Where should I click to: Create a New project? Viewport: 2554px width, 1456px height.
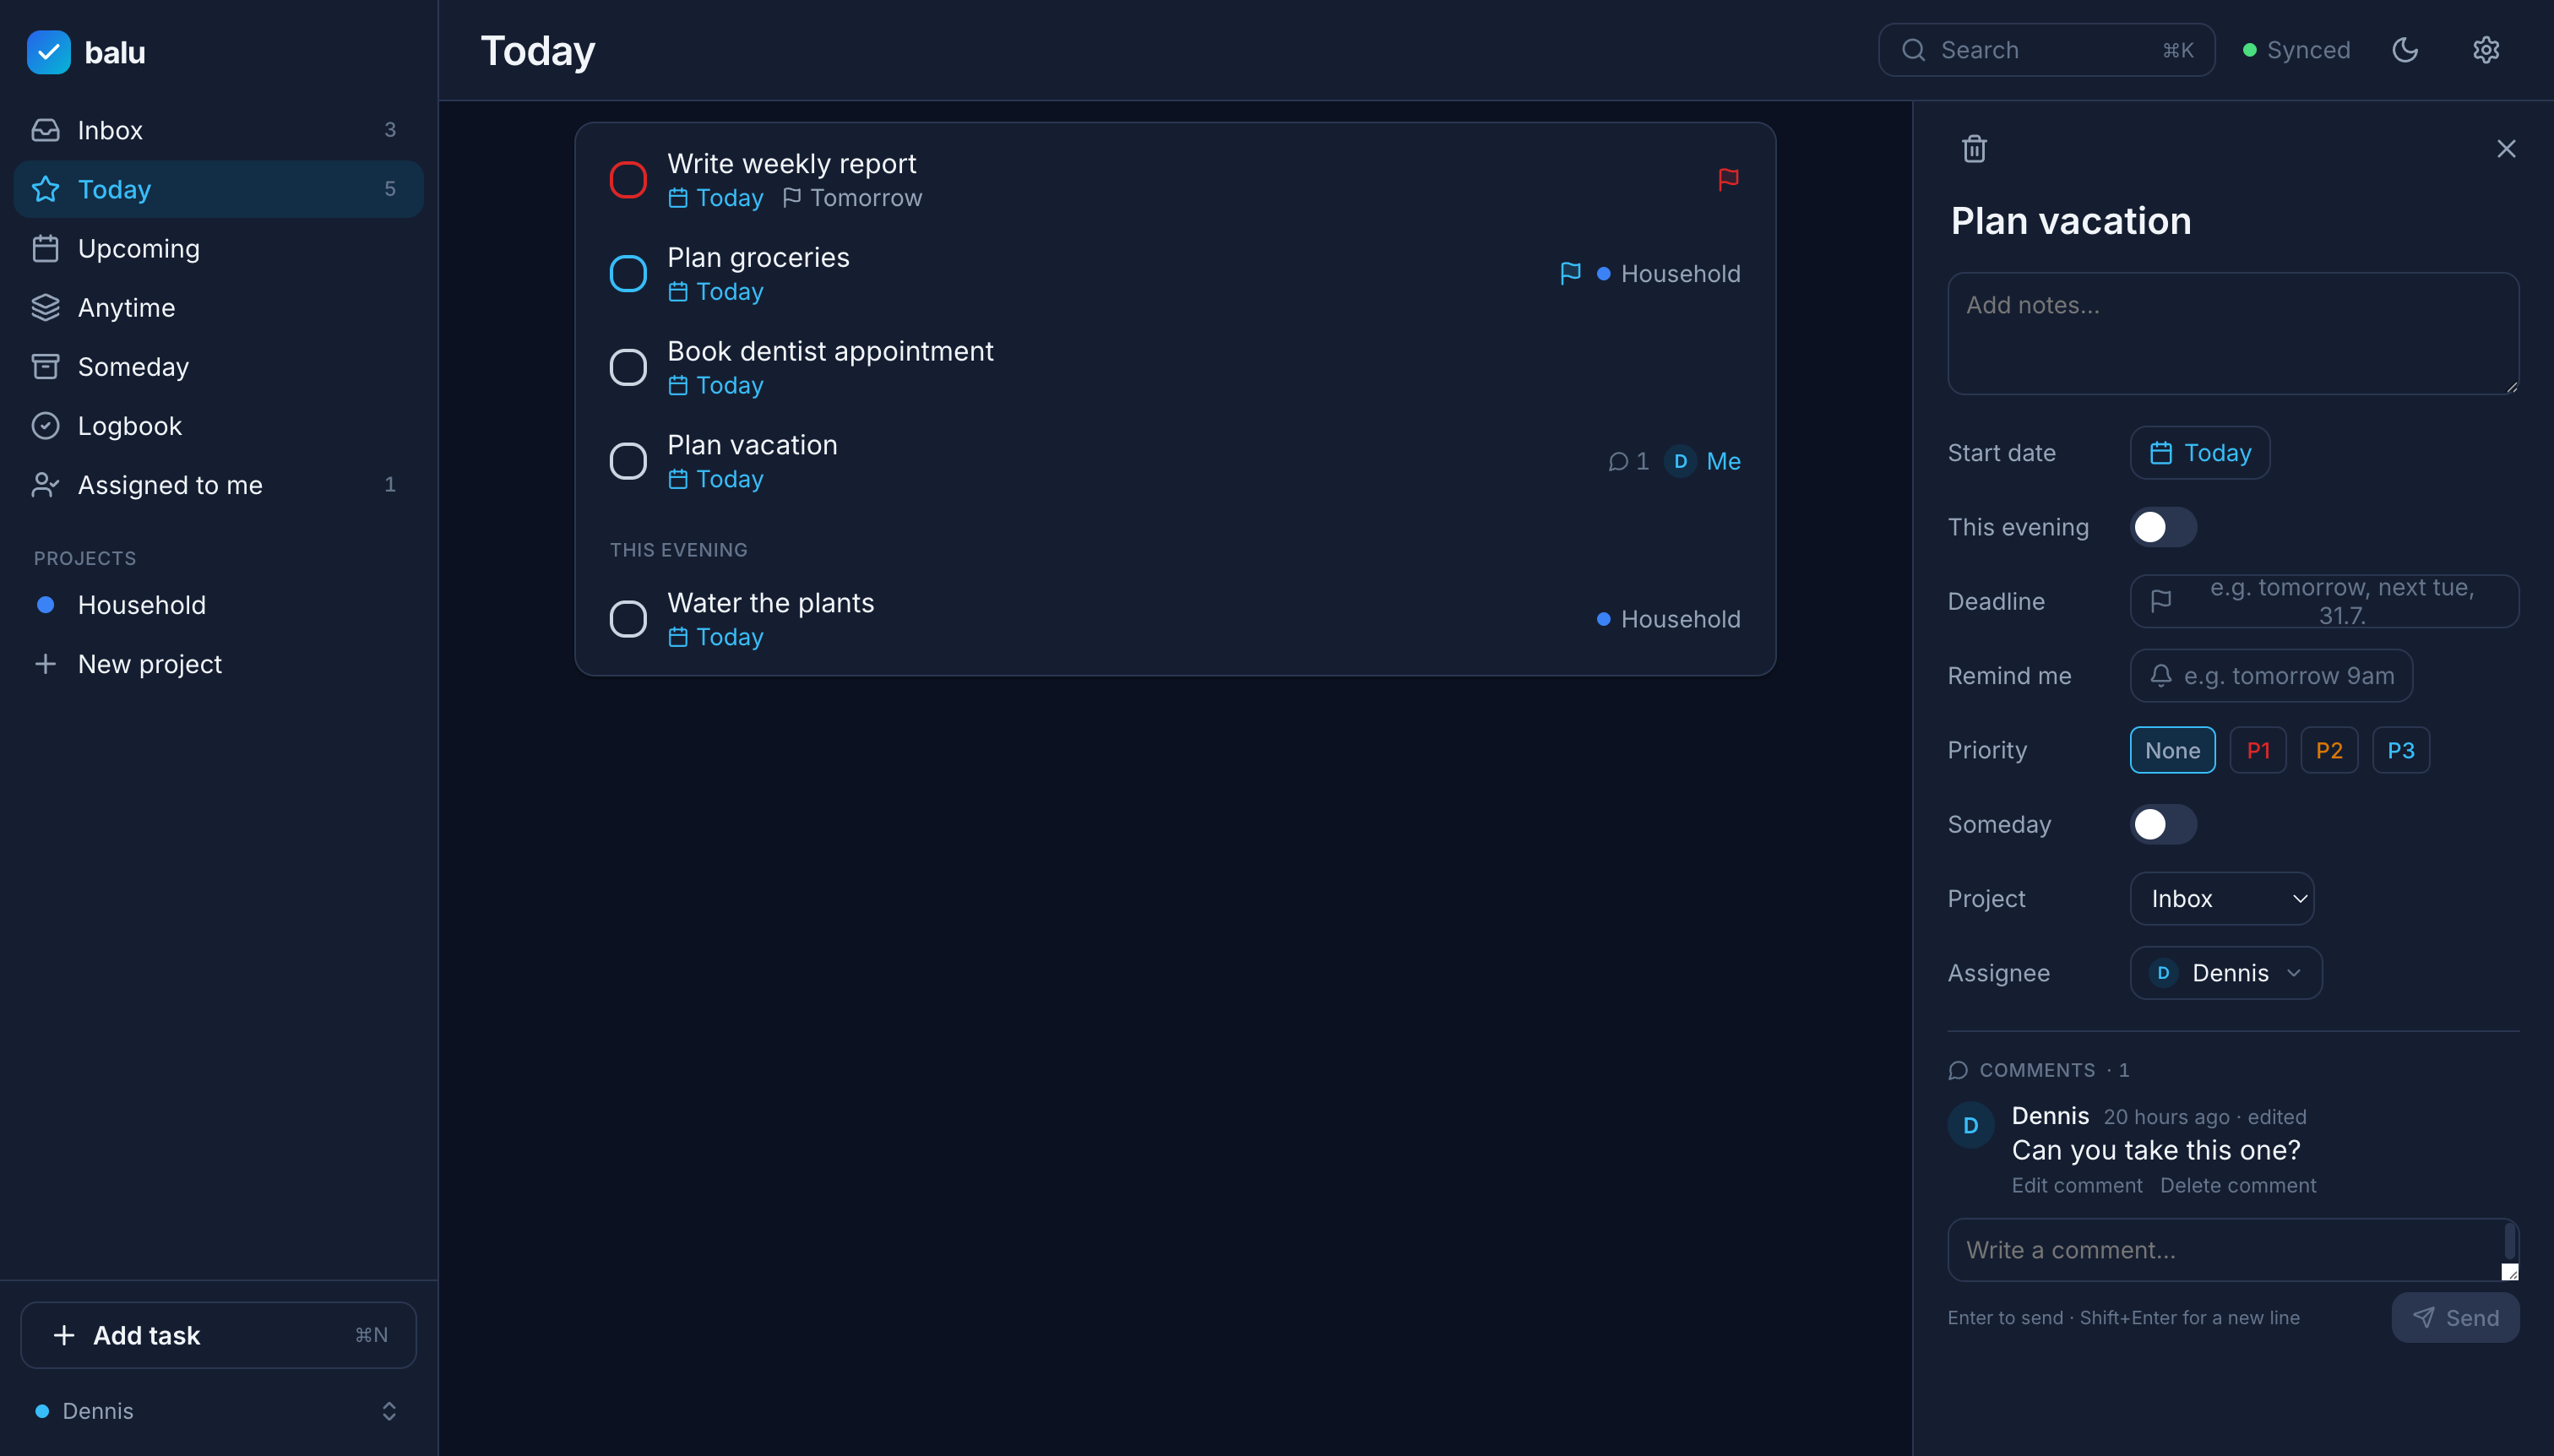[x=218, y=664]
